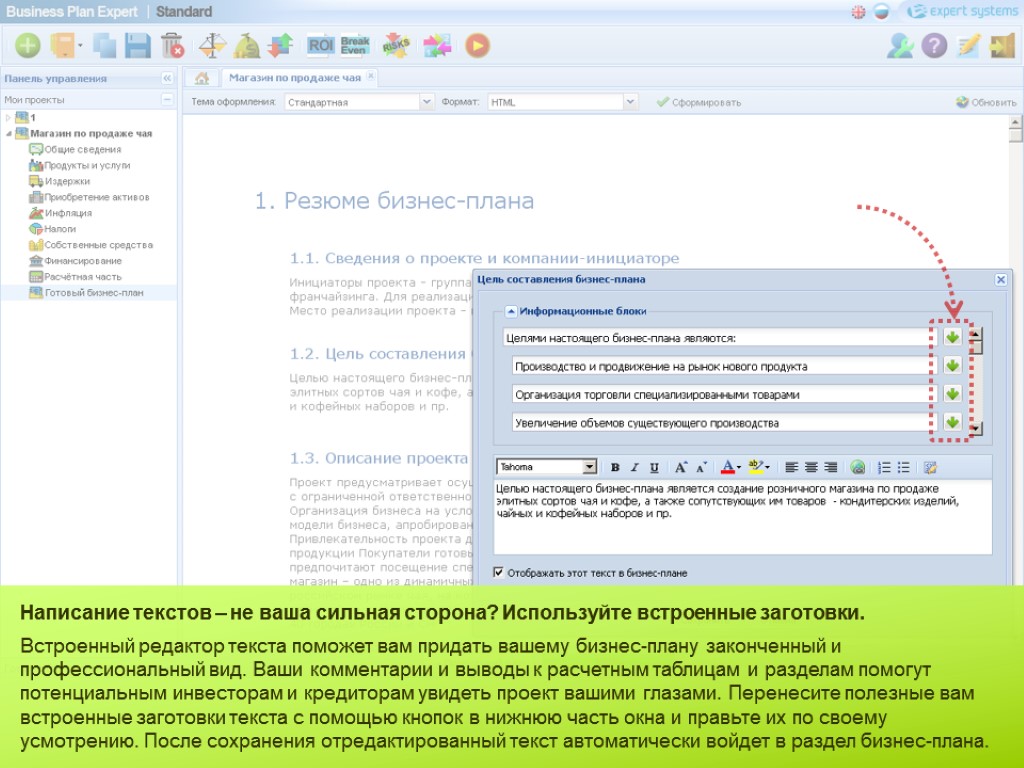Center text in the editor
Screen dimensions: 1024x768
(811, 467)
